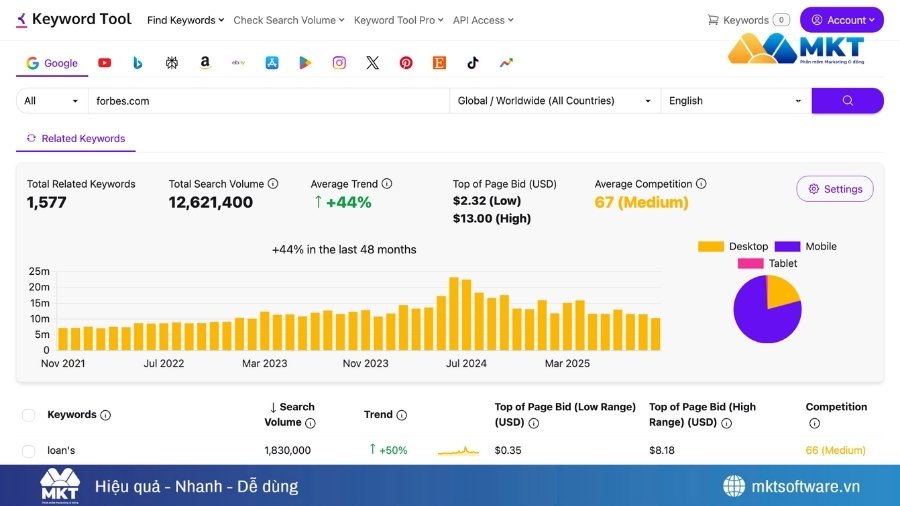Open the Google Trends icon
This screenshot has height=506, width=900.
pos(506,63)
